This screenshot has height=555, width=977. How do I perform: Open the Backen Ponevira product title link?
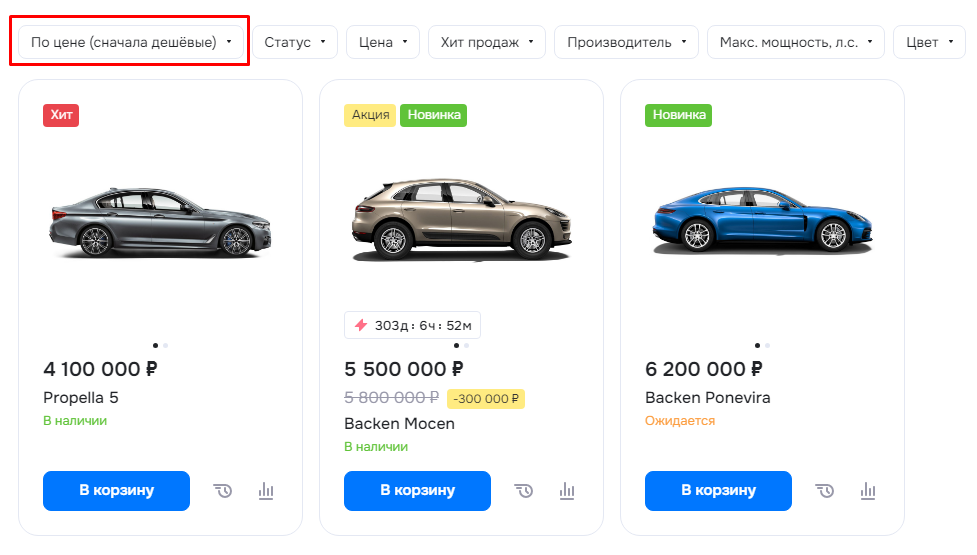coord(708,397)
